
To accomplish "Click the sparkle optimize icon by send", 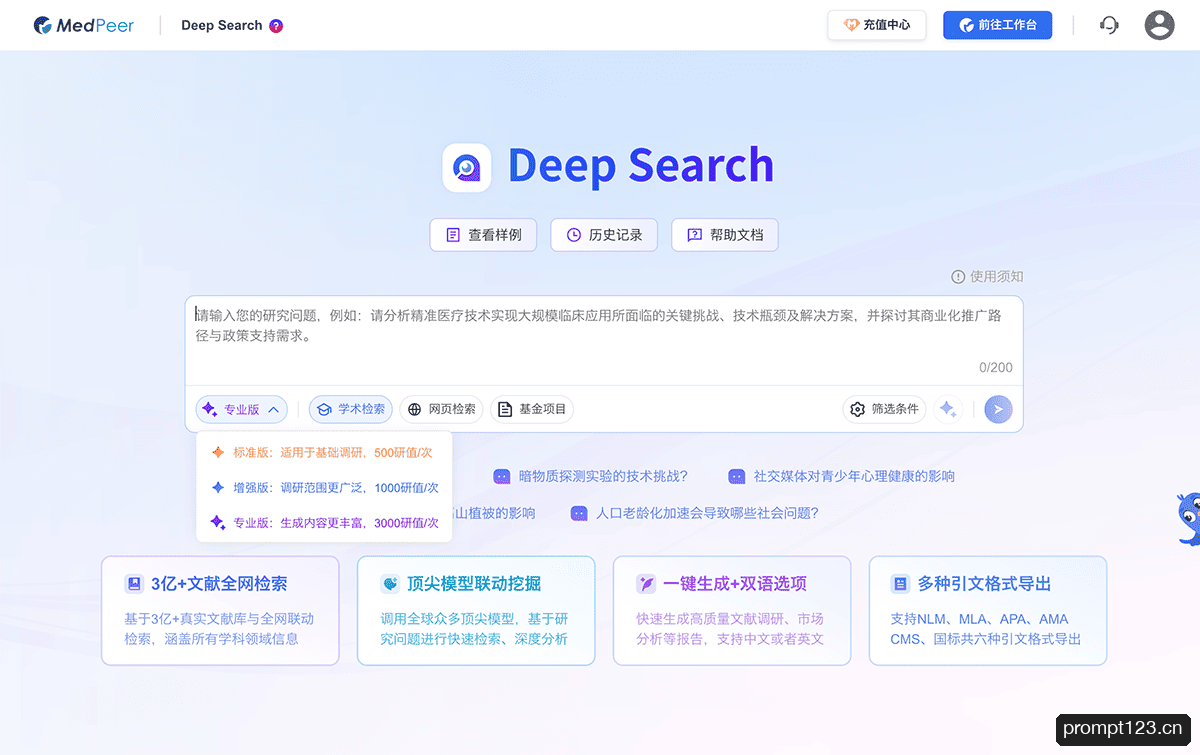I will [x=948, y=409].
